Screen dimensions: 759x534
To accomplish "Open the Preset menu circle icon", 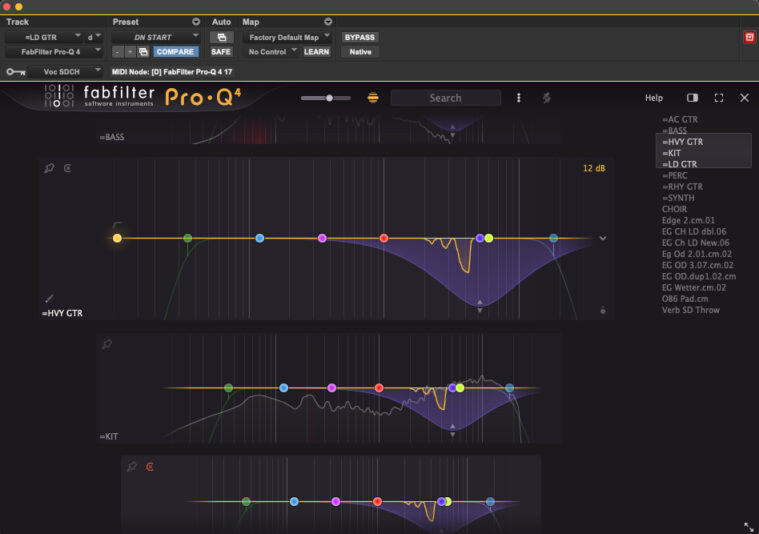I will [196, 22].
